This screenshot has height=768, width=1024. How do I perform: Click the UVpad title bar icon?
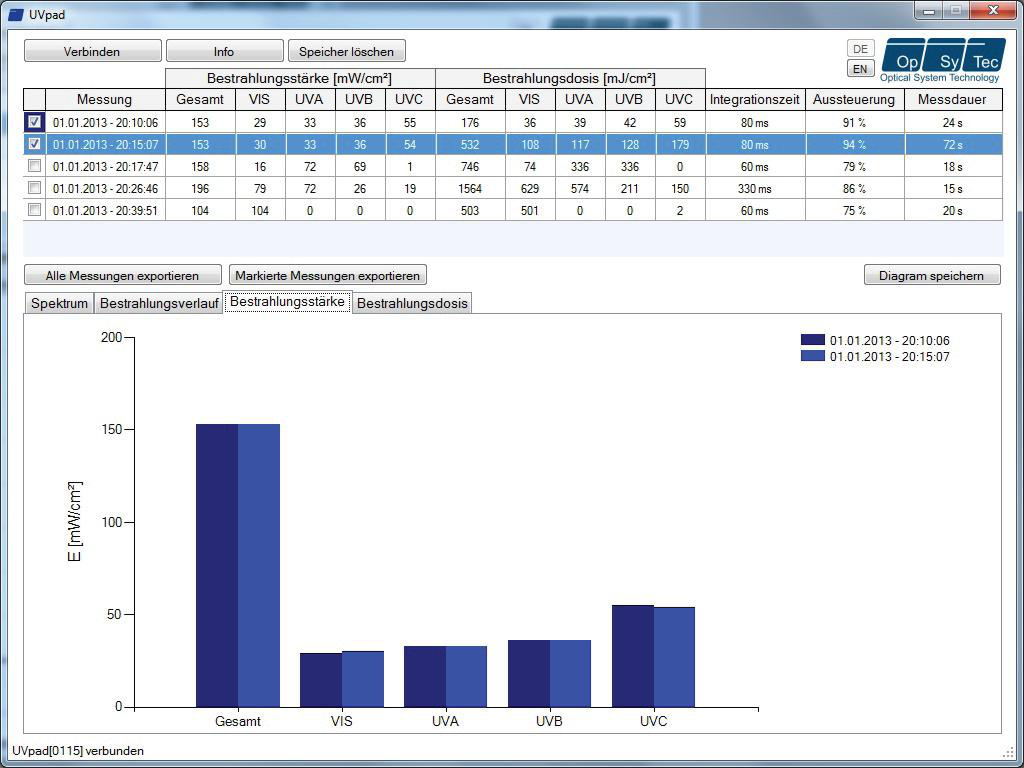15,14
